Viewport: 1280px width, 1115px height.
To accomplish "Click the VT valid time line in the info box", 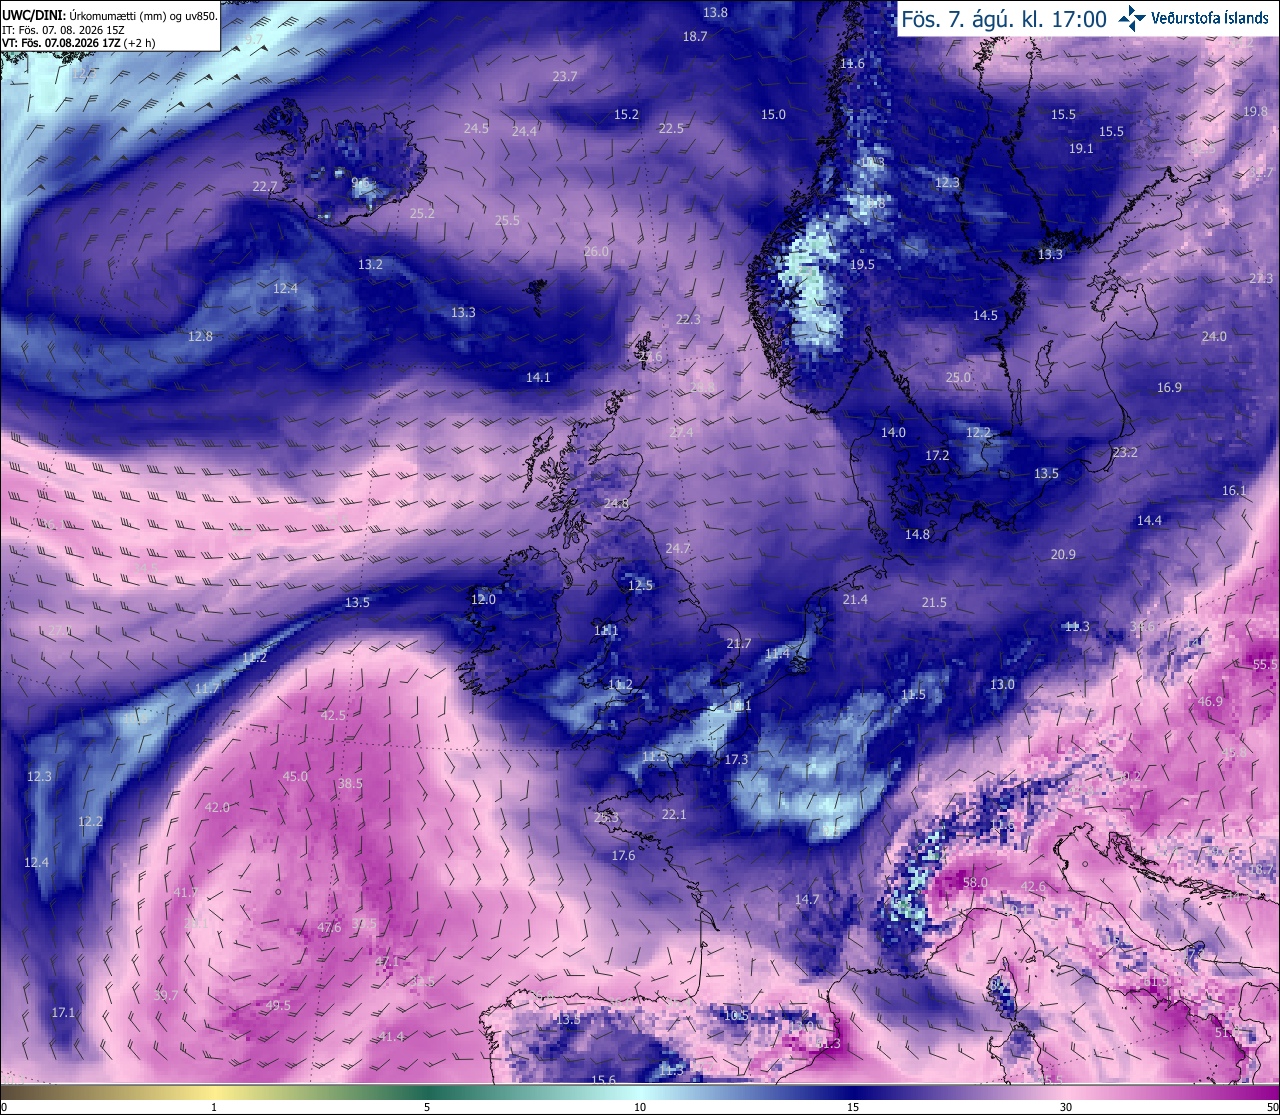I will [x=78, y=43].
